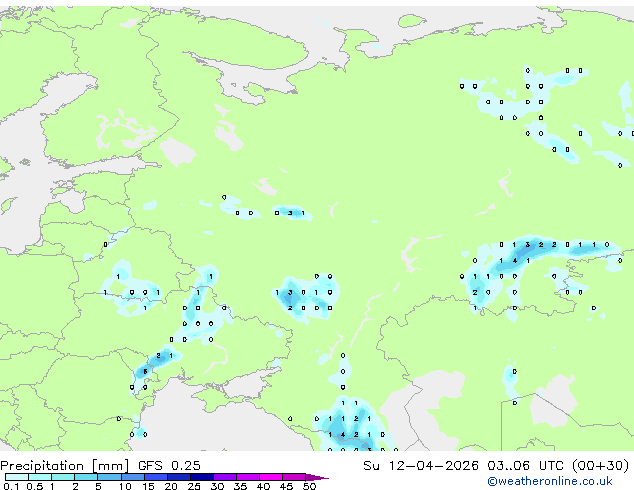This screenshot has width=634, height=490.
Task: Click the date Su 12-04-2026
Action: pyautogui.click(x=421, y=466)
